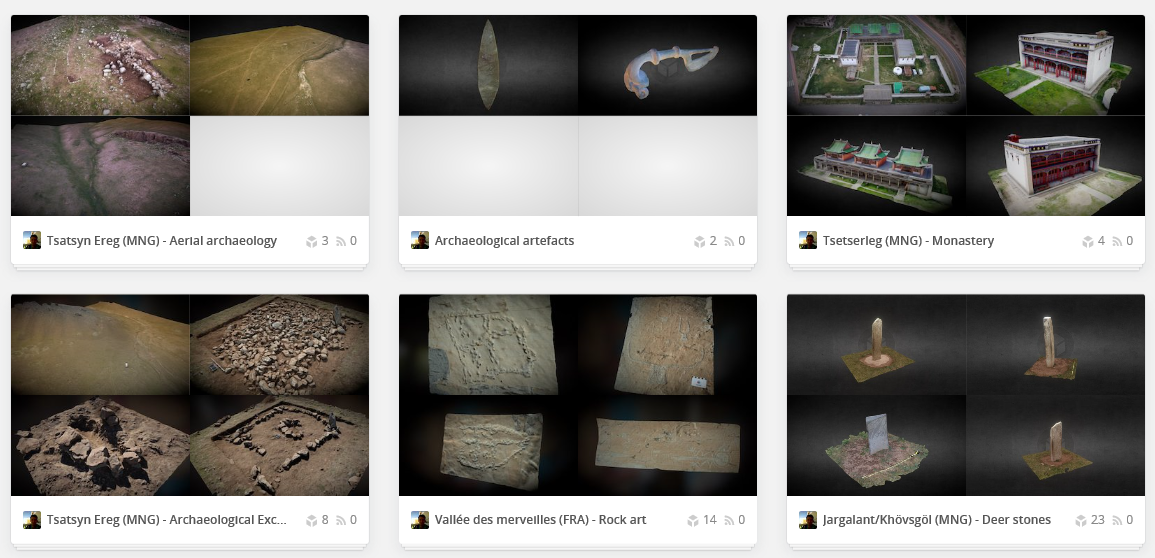The image size is (1155, 558).
Task: Select the gray slab deer stone thumbnail
Action: click(877, 445)
